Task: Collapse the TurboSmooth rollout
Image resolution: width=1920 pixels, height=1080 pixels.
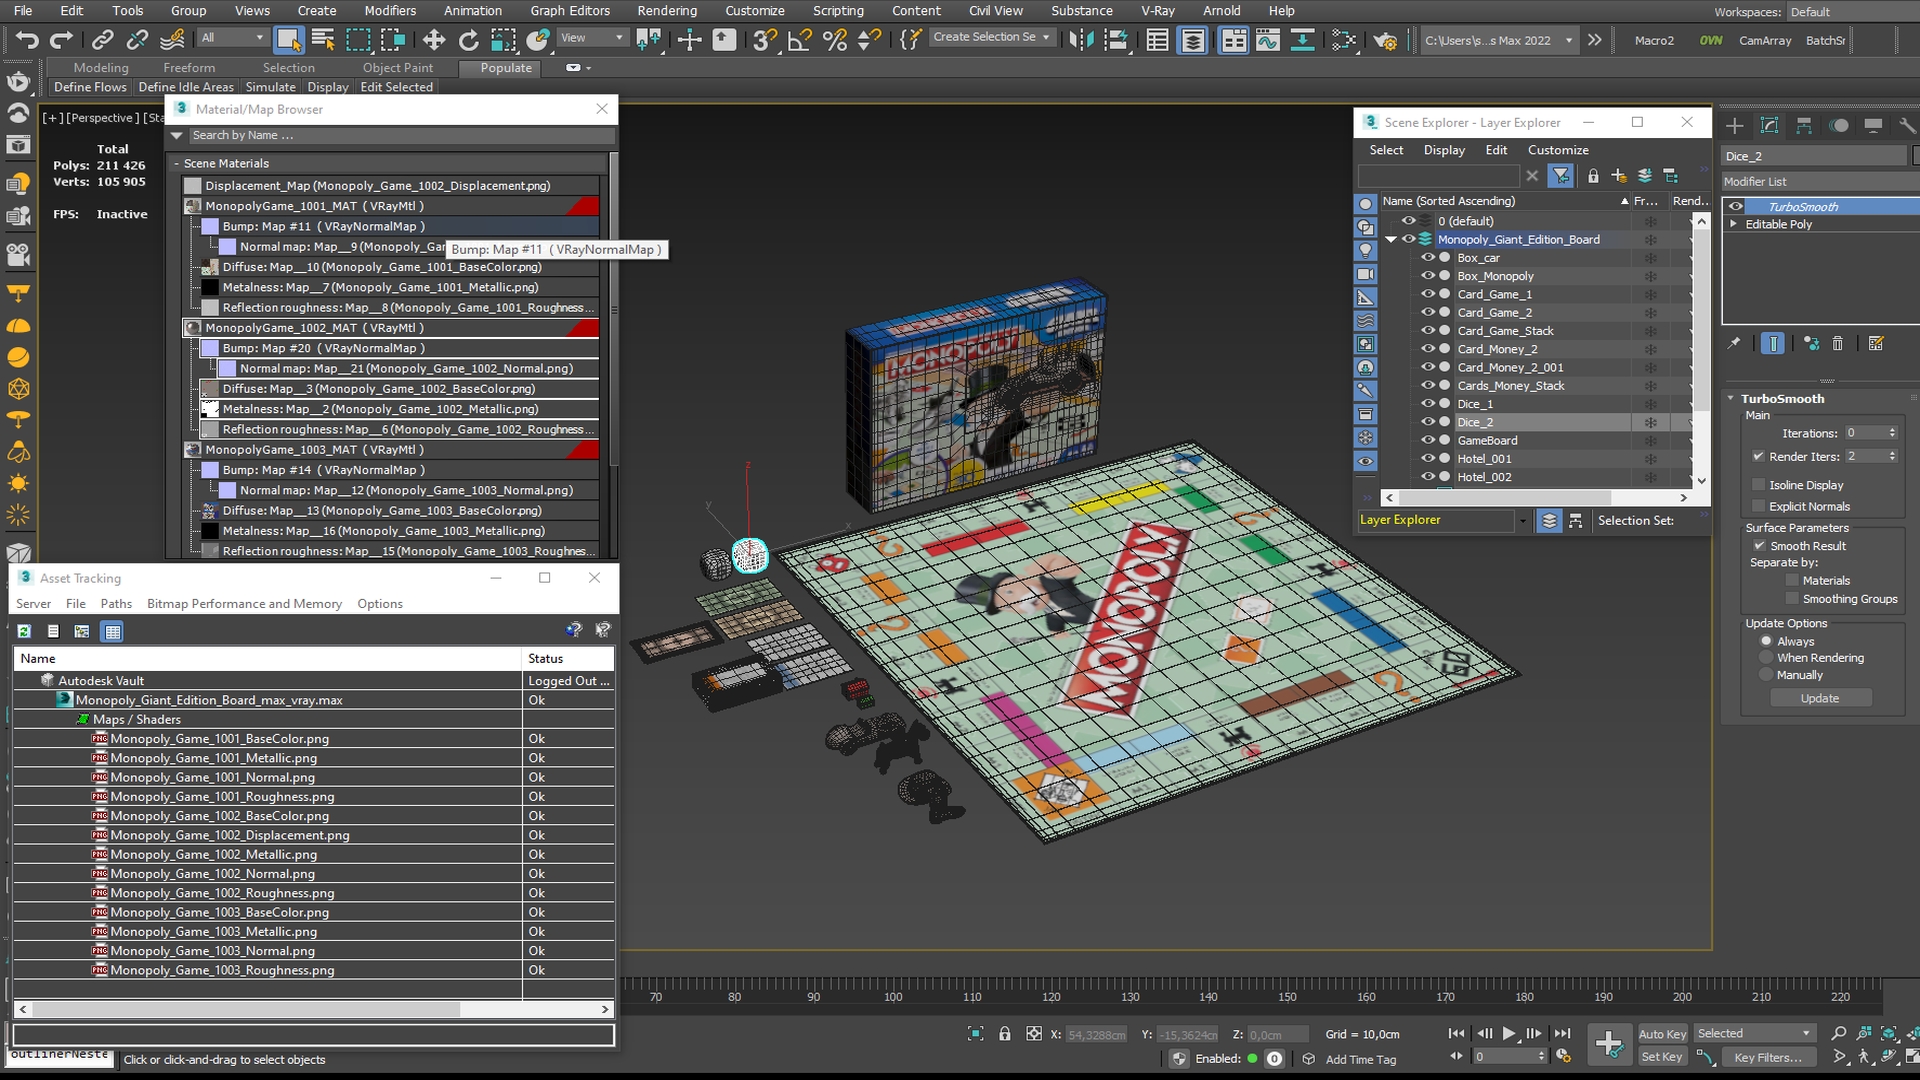Action: coord(1731,398)
